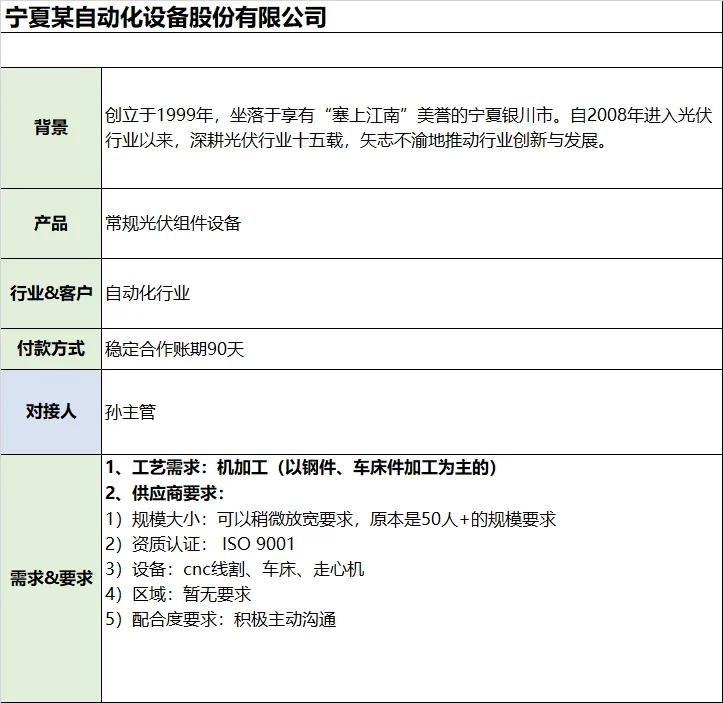Image resolution: width=723 pixels, height=703 pixels.
Task: Click the blue 对接人 label cell
Action: point(51,412)
